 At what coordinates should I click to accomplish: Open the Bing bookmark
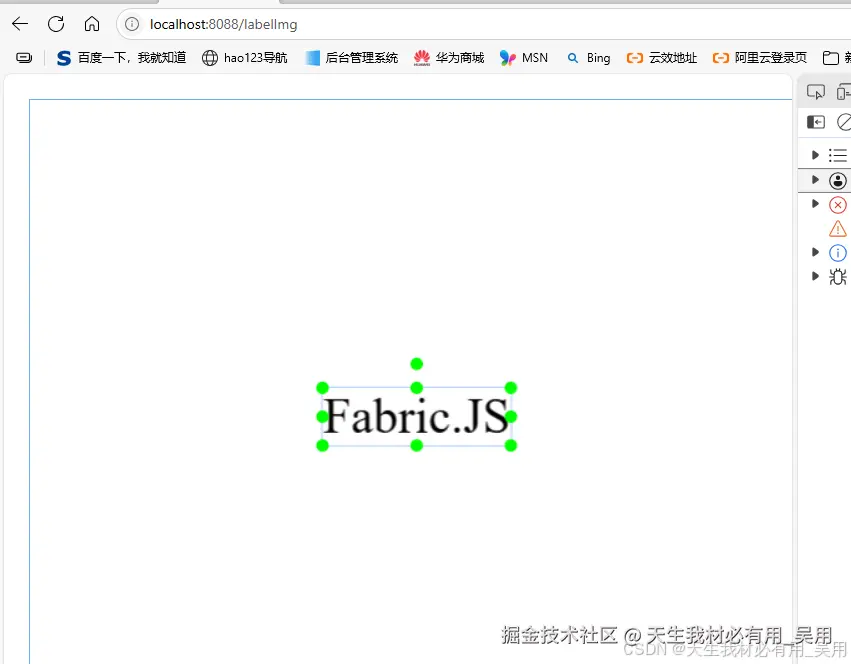588,57
